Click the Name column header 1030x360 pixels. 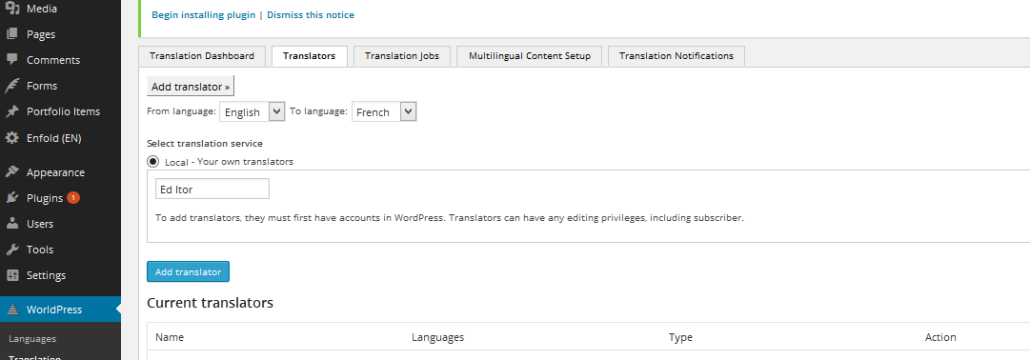[169, 337]
